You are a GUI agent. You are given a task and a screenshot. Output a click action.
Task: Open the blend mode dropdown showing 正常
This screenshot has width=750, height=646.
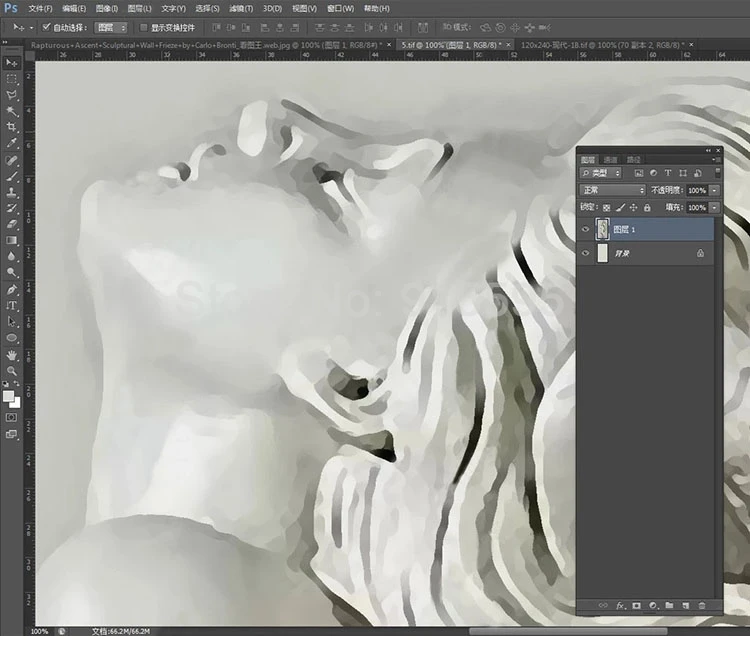[x=613, y=190]
